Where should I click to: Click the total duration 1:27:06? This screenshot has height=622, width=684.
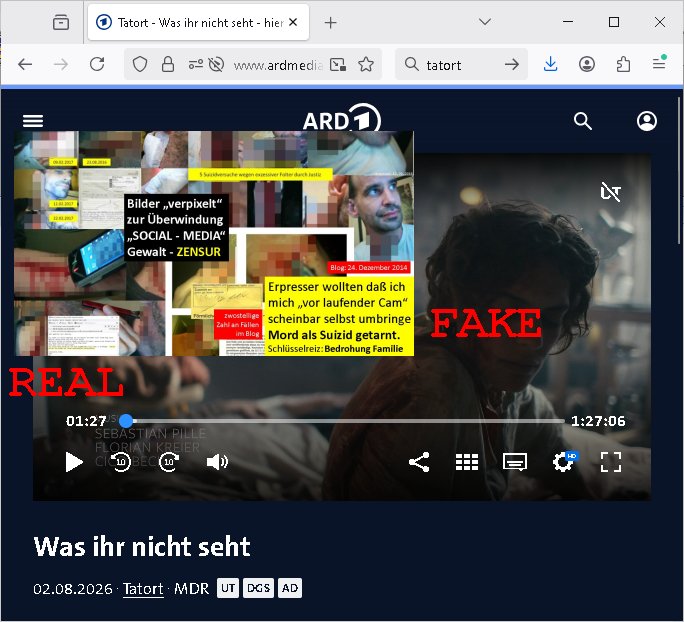point(598,421)
